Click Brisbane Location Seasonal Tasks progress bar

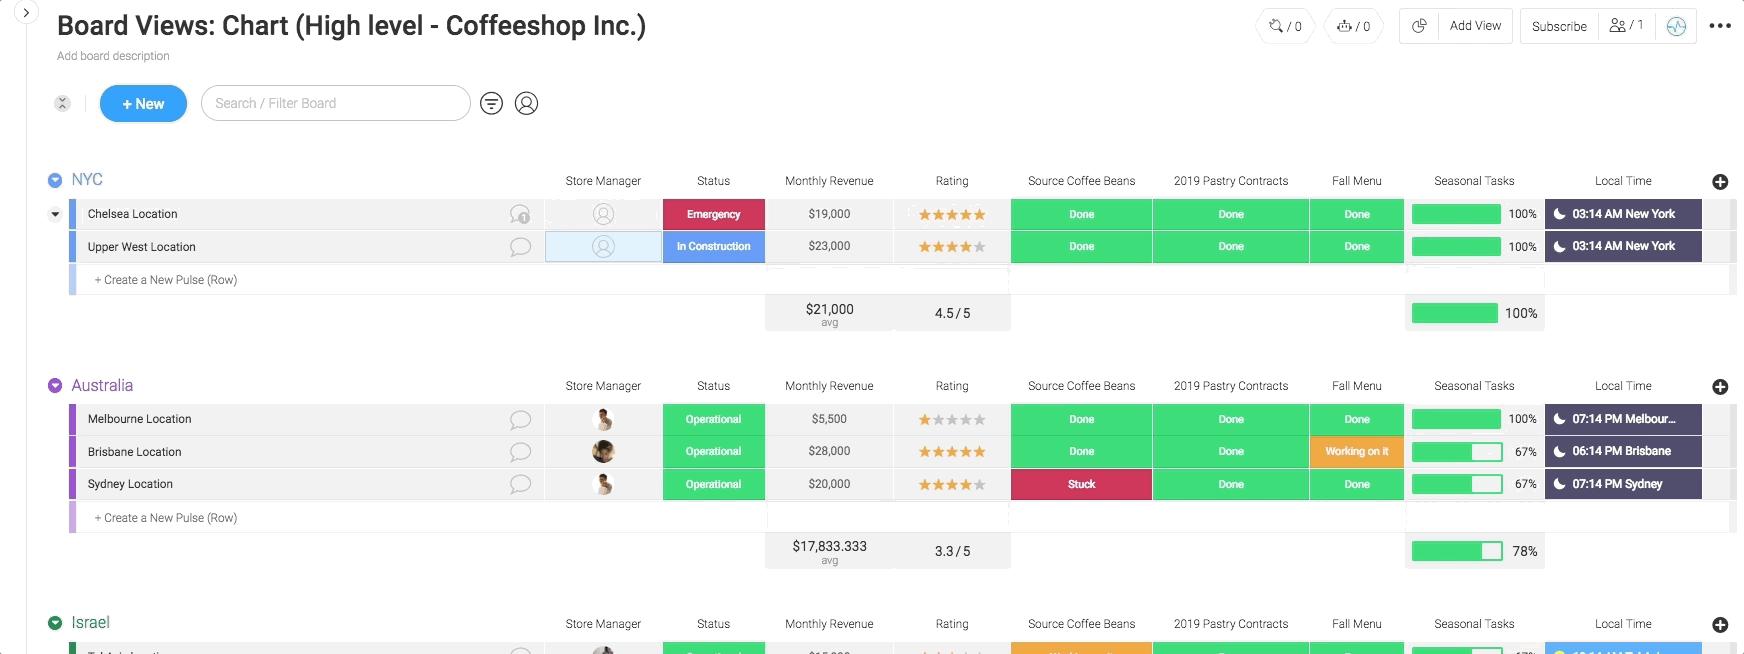[1456, 451]
